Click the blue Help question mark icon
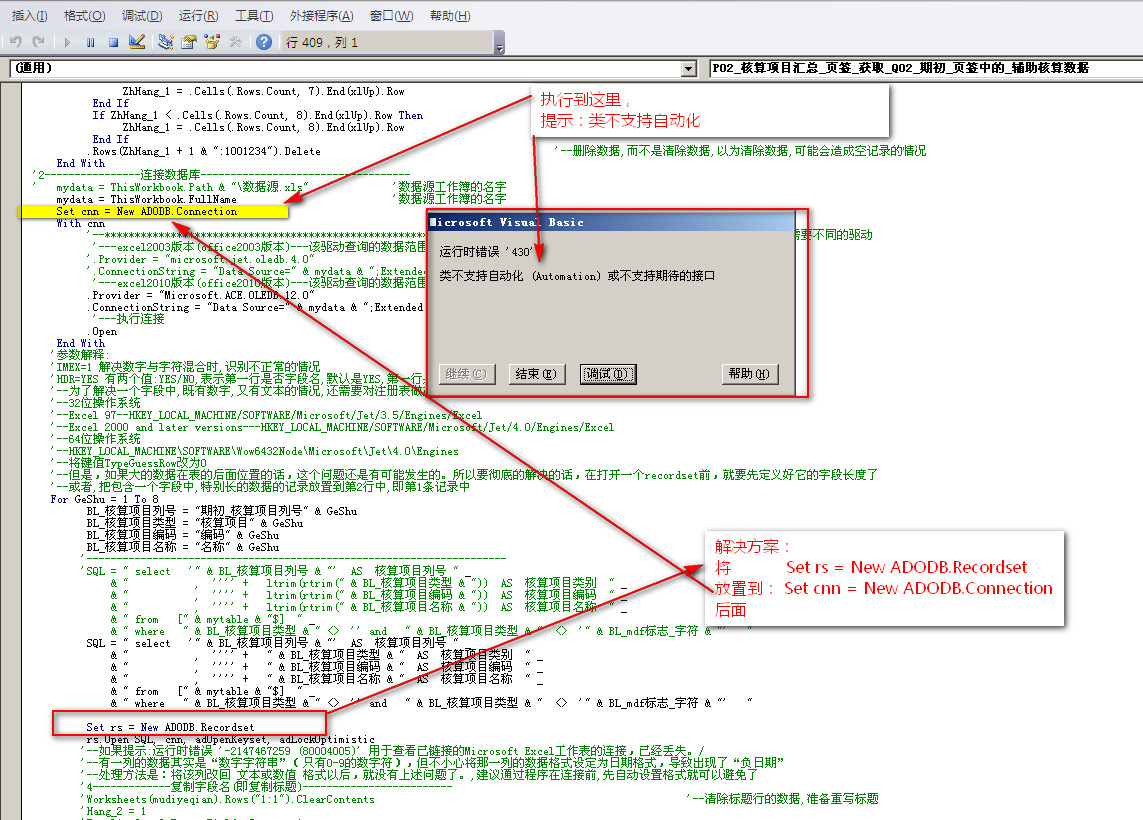Viewport: 1143px width, 820px height. 264,42
